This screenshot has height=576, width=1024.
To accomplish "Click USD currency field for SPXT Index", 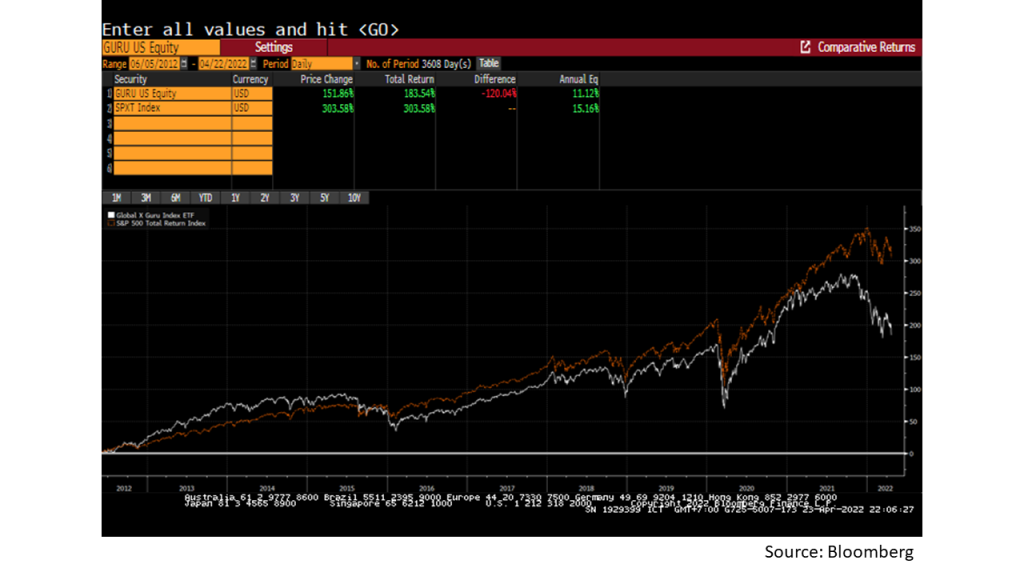I will [x=252, y=108].
